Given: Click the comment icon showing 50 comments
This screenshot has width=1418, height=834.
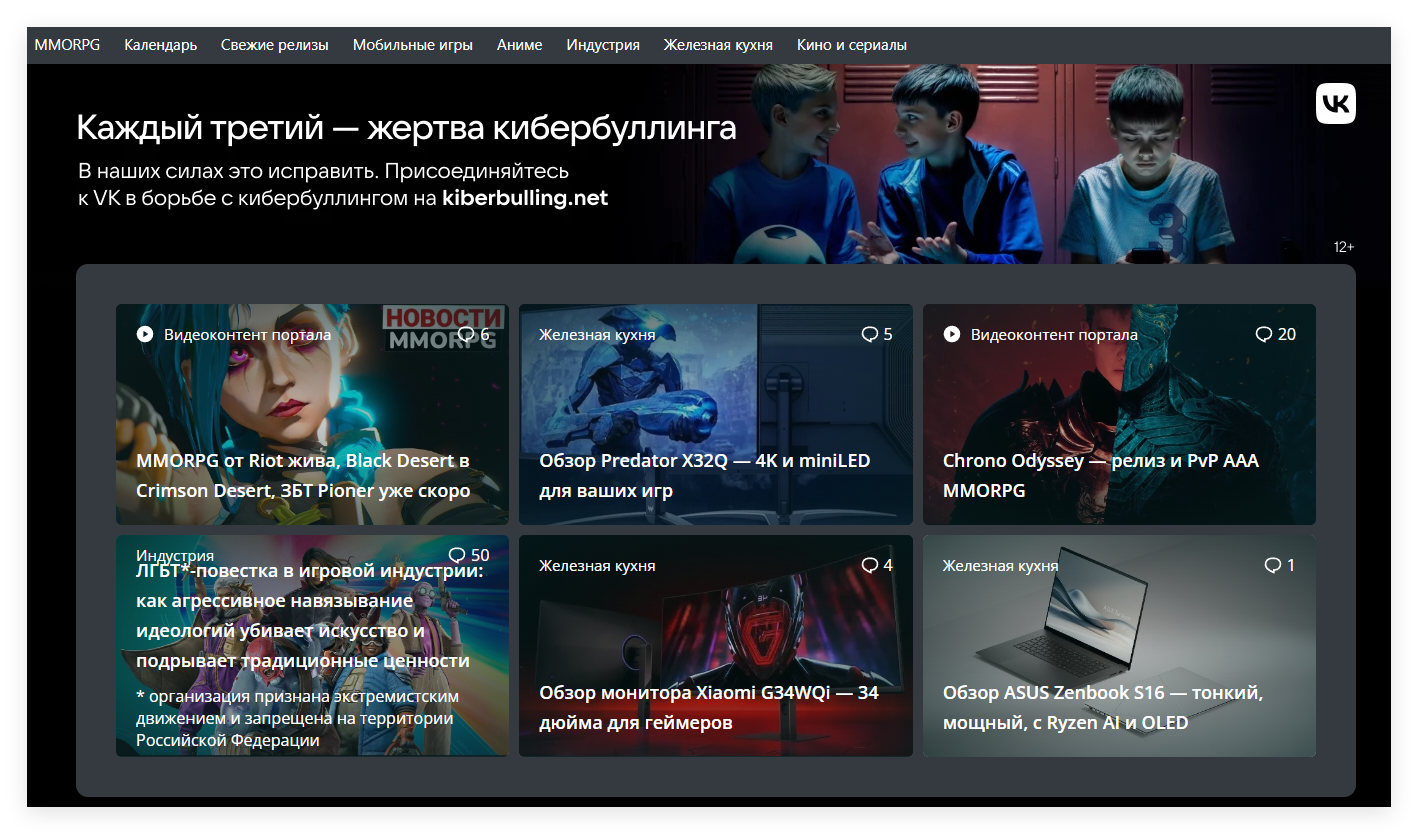Looking at the screenshot, I should click(x=457, y=555).
